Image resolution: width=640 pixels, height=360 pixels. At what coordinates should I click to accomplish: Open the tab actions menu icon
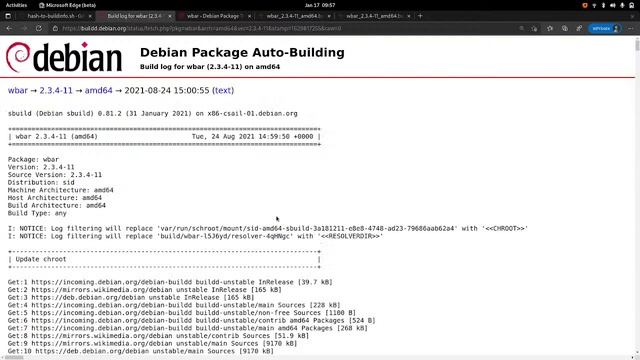pyautogui.click(x=8, y=16)
